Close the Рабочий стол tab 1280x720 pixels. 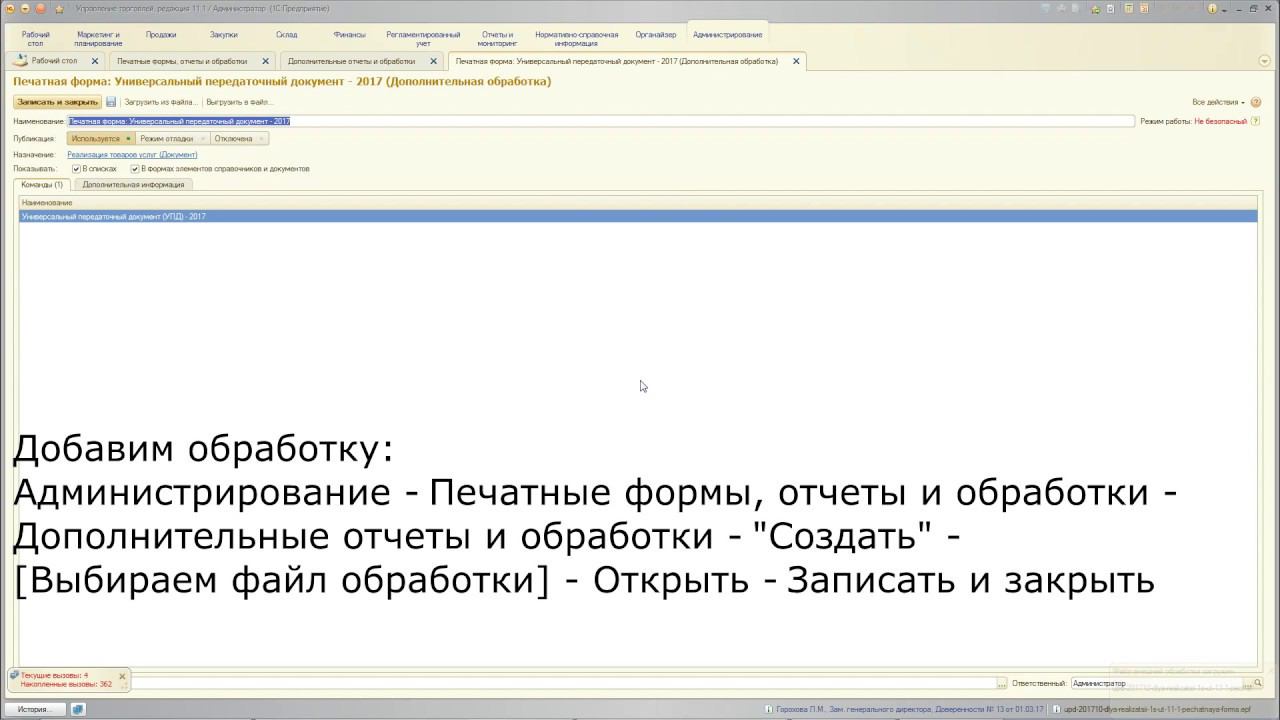95,61
